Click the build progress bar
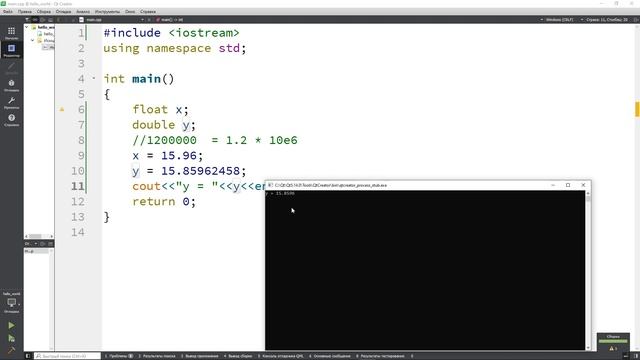The image size is (640, 360). [613, 341]
